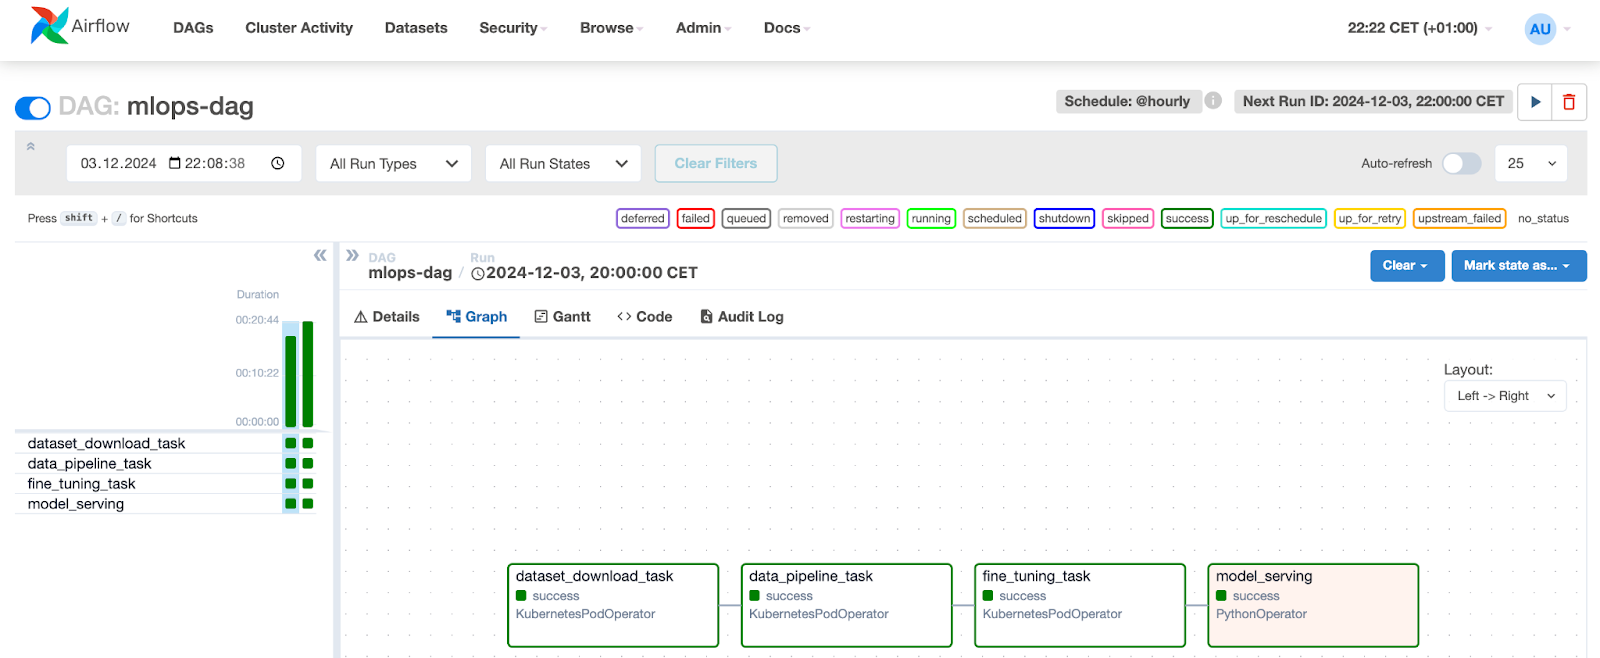
Task: Open the AU user avatar
Action: pyautogui.click(x=1540, y=29)
